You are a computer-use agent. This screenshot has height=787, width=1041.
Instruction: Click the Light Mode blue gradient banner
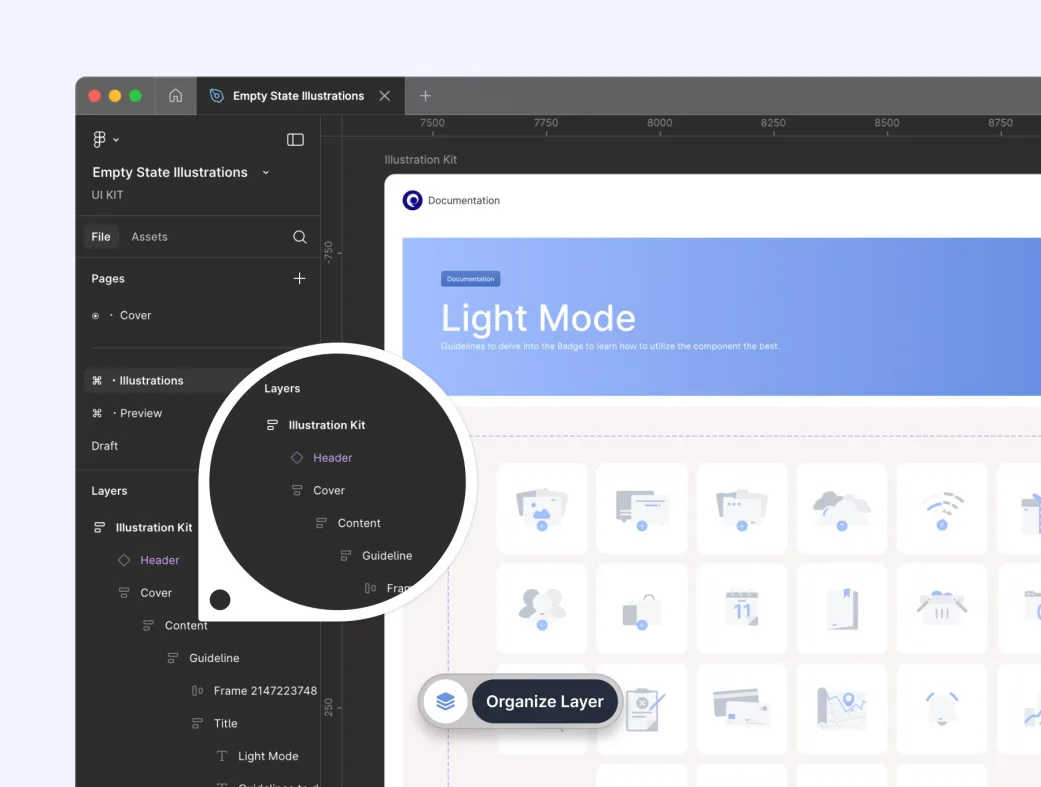[x=720, y=316]
